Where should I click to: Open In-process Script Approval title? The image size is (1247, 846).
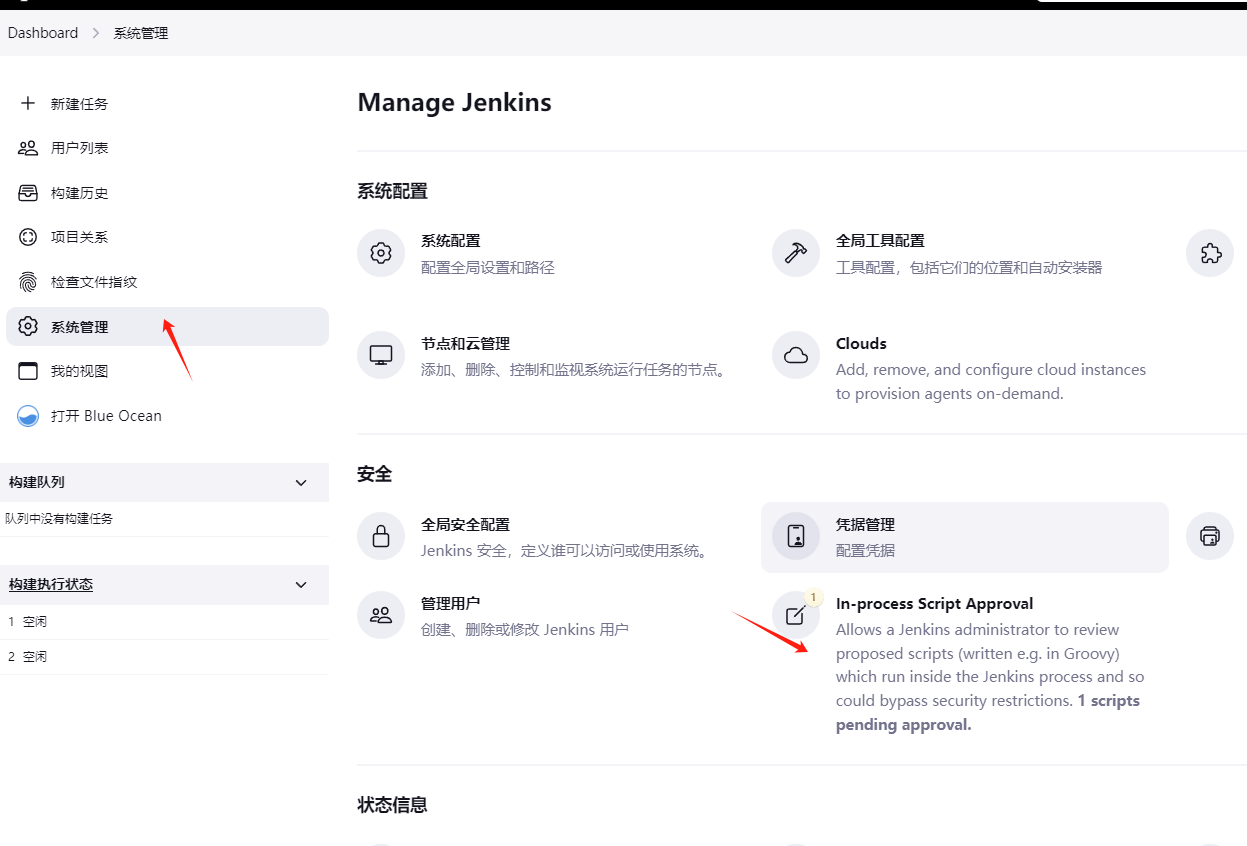click(934, 603)
